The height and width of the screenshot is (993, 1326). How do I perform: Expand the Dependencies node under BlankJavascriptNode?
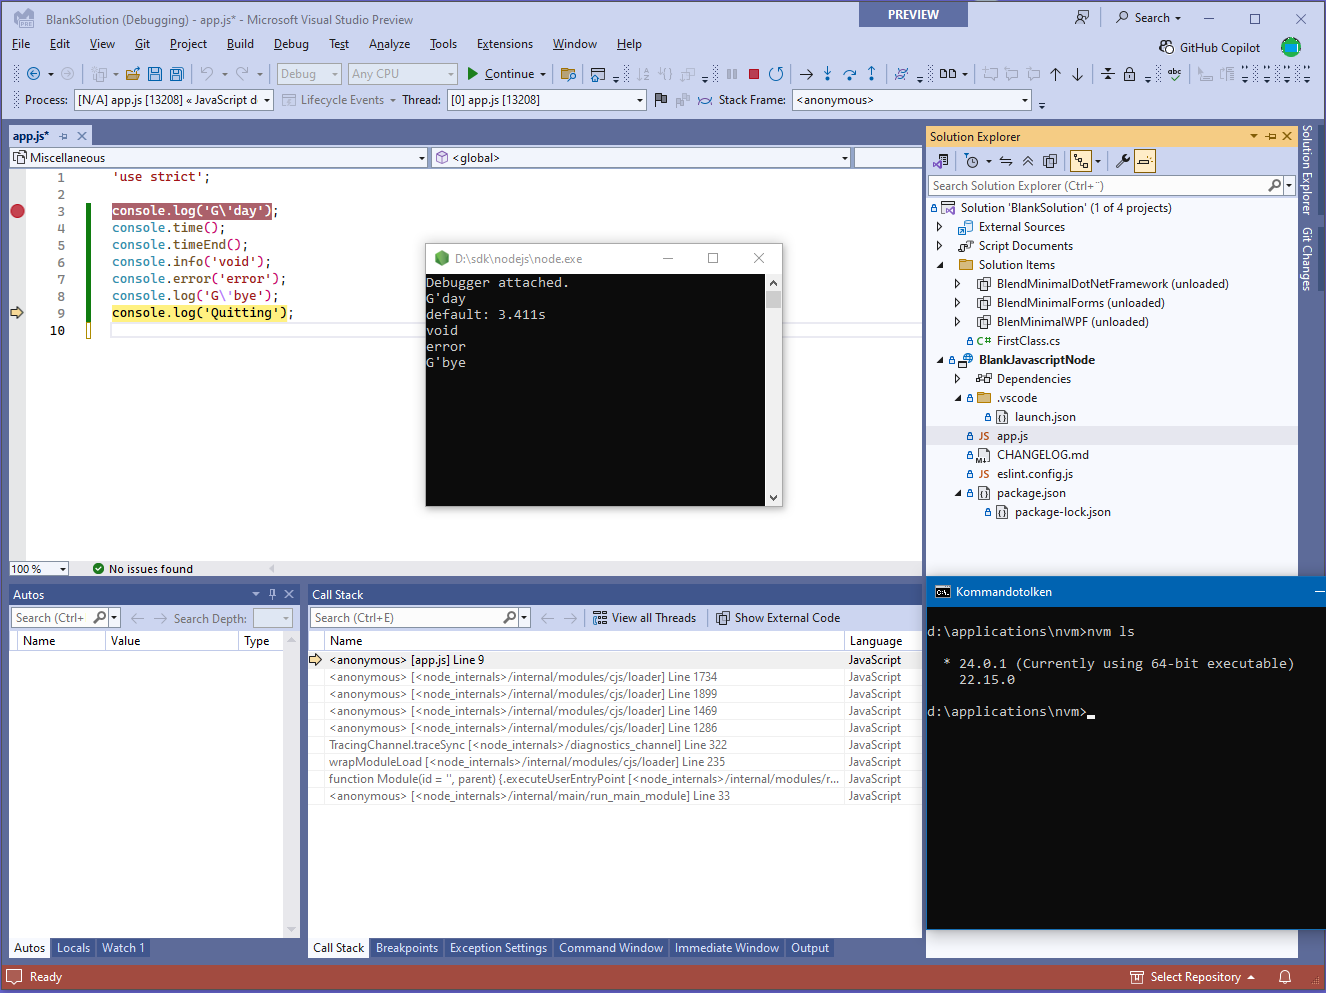pos(956,378)
